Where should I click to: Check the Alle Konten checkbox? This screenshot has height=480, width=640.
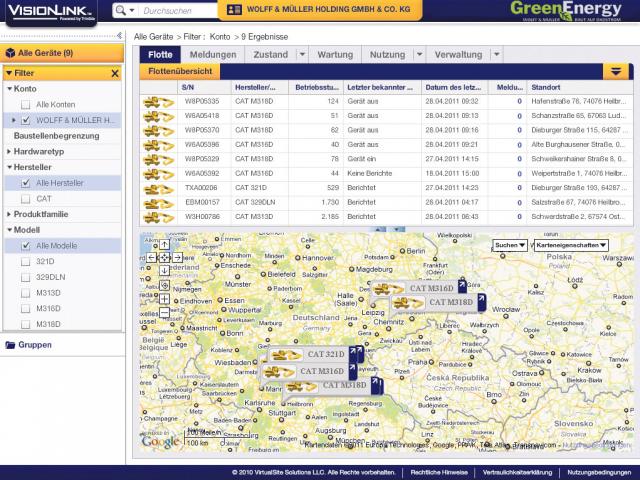(25, 104)
